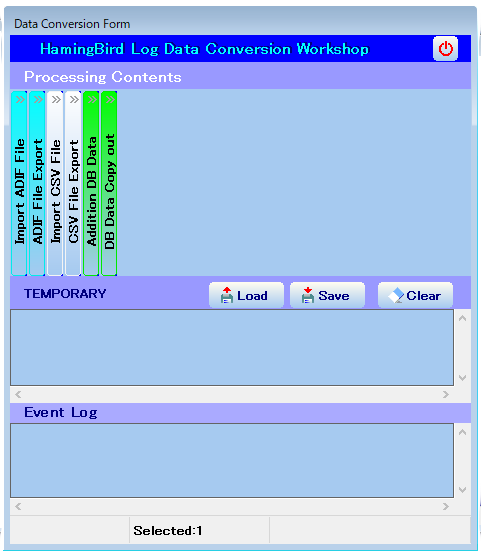Screen dimensions: 481x556
Task: Expand chevrons atop Import CSV File
Action: pyautogui.click(x=56, y=99)
